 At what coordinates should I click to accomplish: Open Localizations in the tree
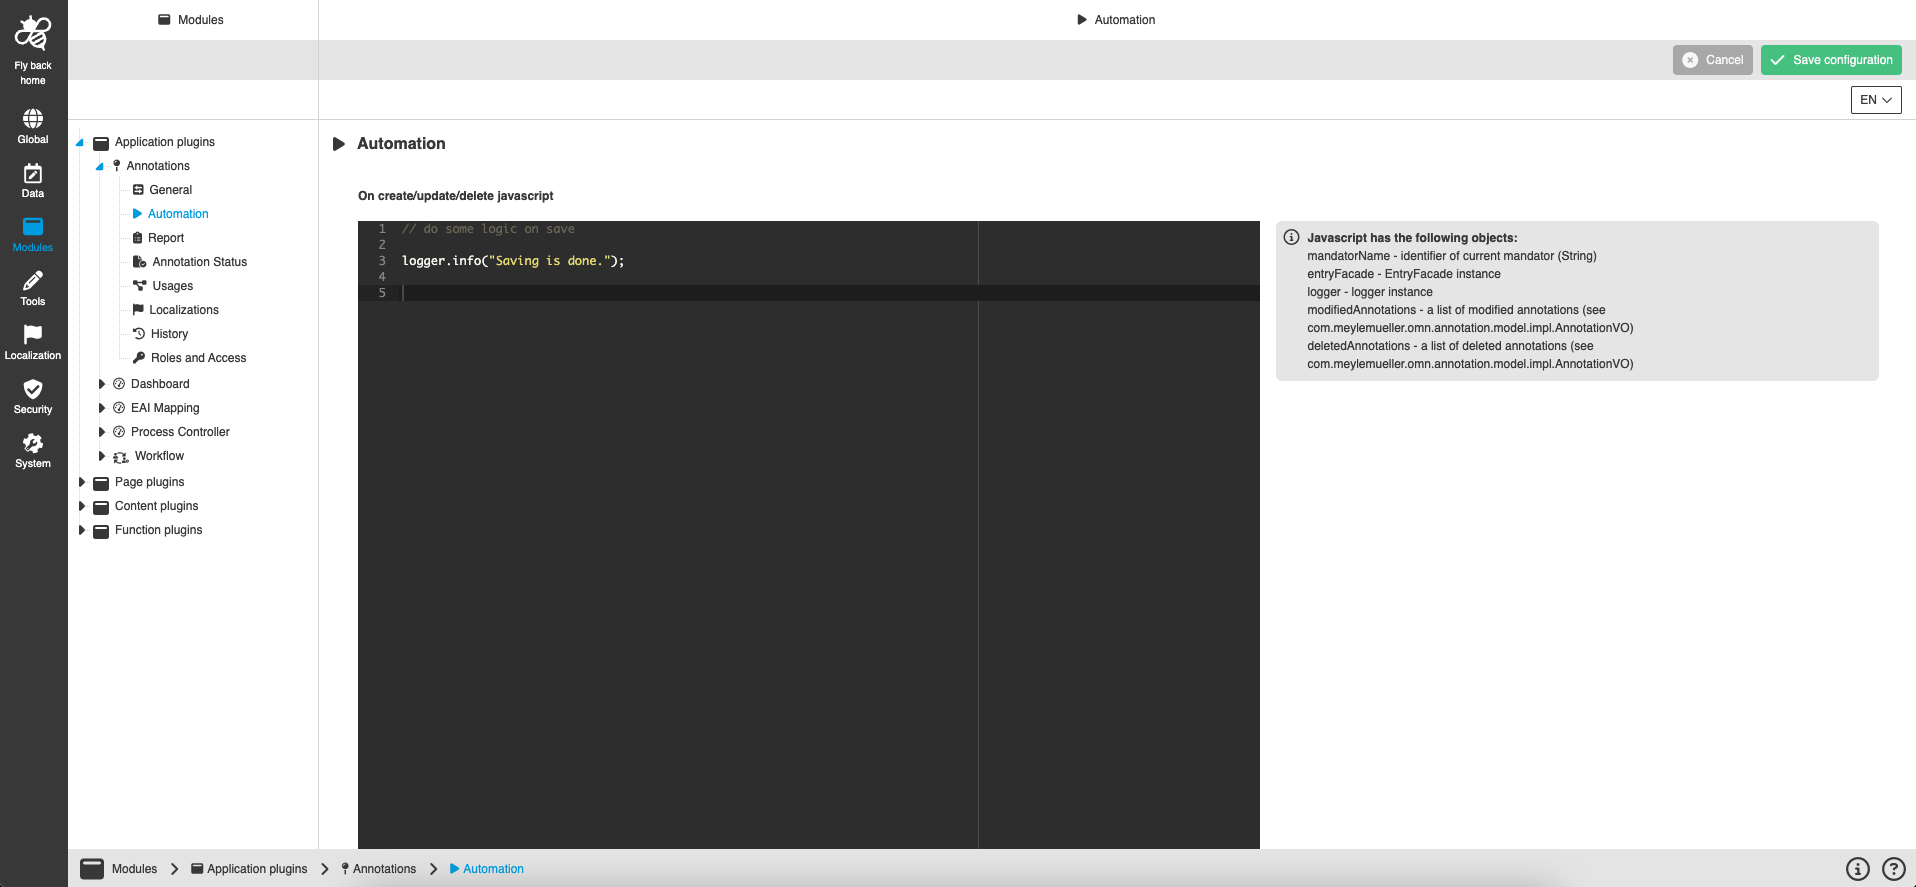tap(184, 310)
